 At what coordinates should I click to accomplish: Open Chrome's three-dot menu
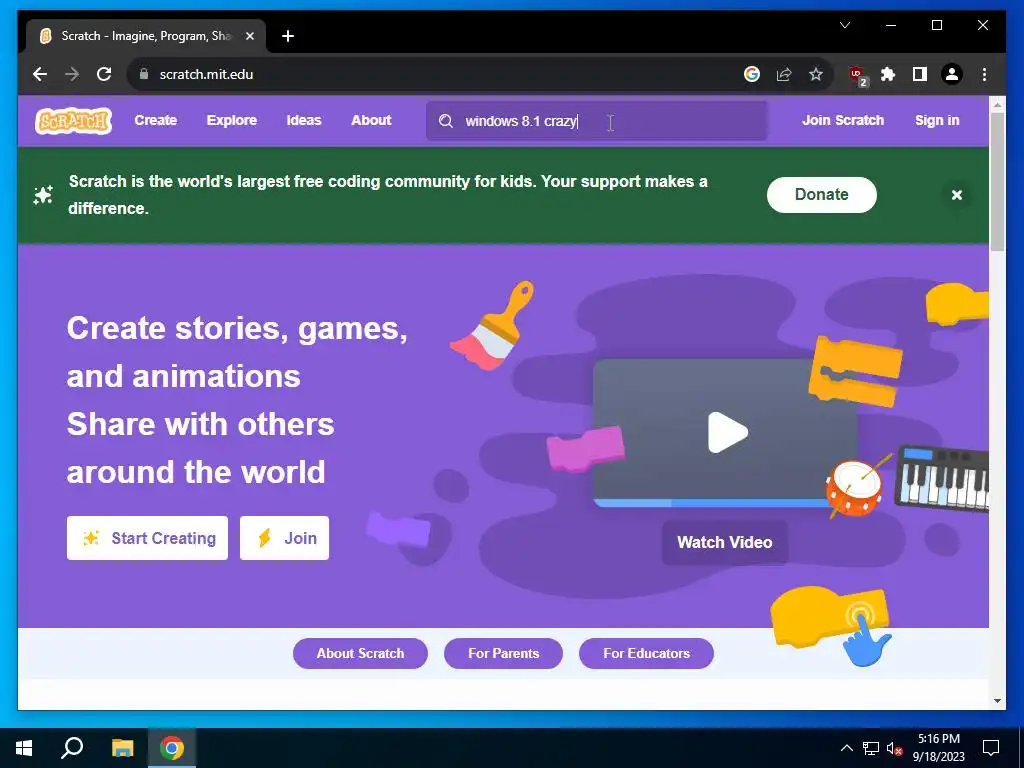click(984, 74)
